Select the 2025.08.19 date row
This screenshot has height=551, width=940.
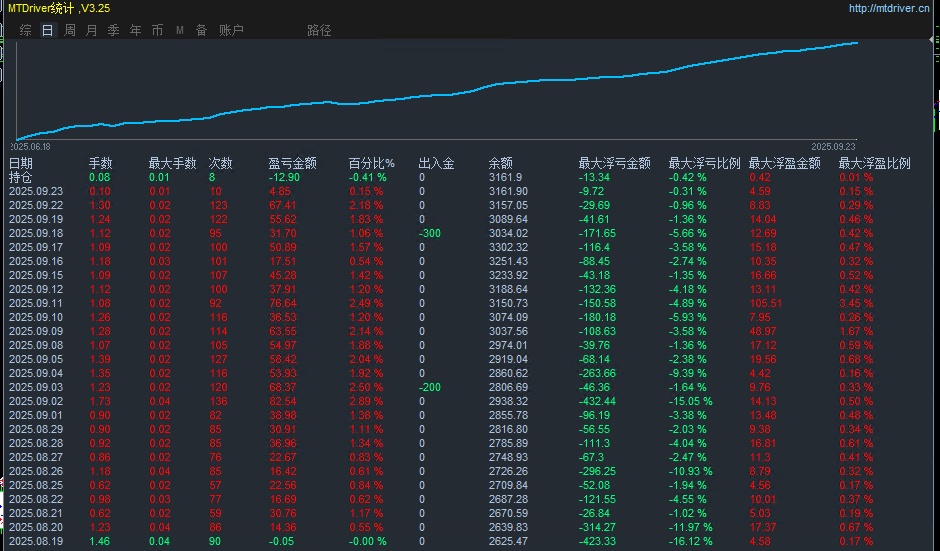(36, 541)
